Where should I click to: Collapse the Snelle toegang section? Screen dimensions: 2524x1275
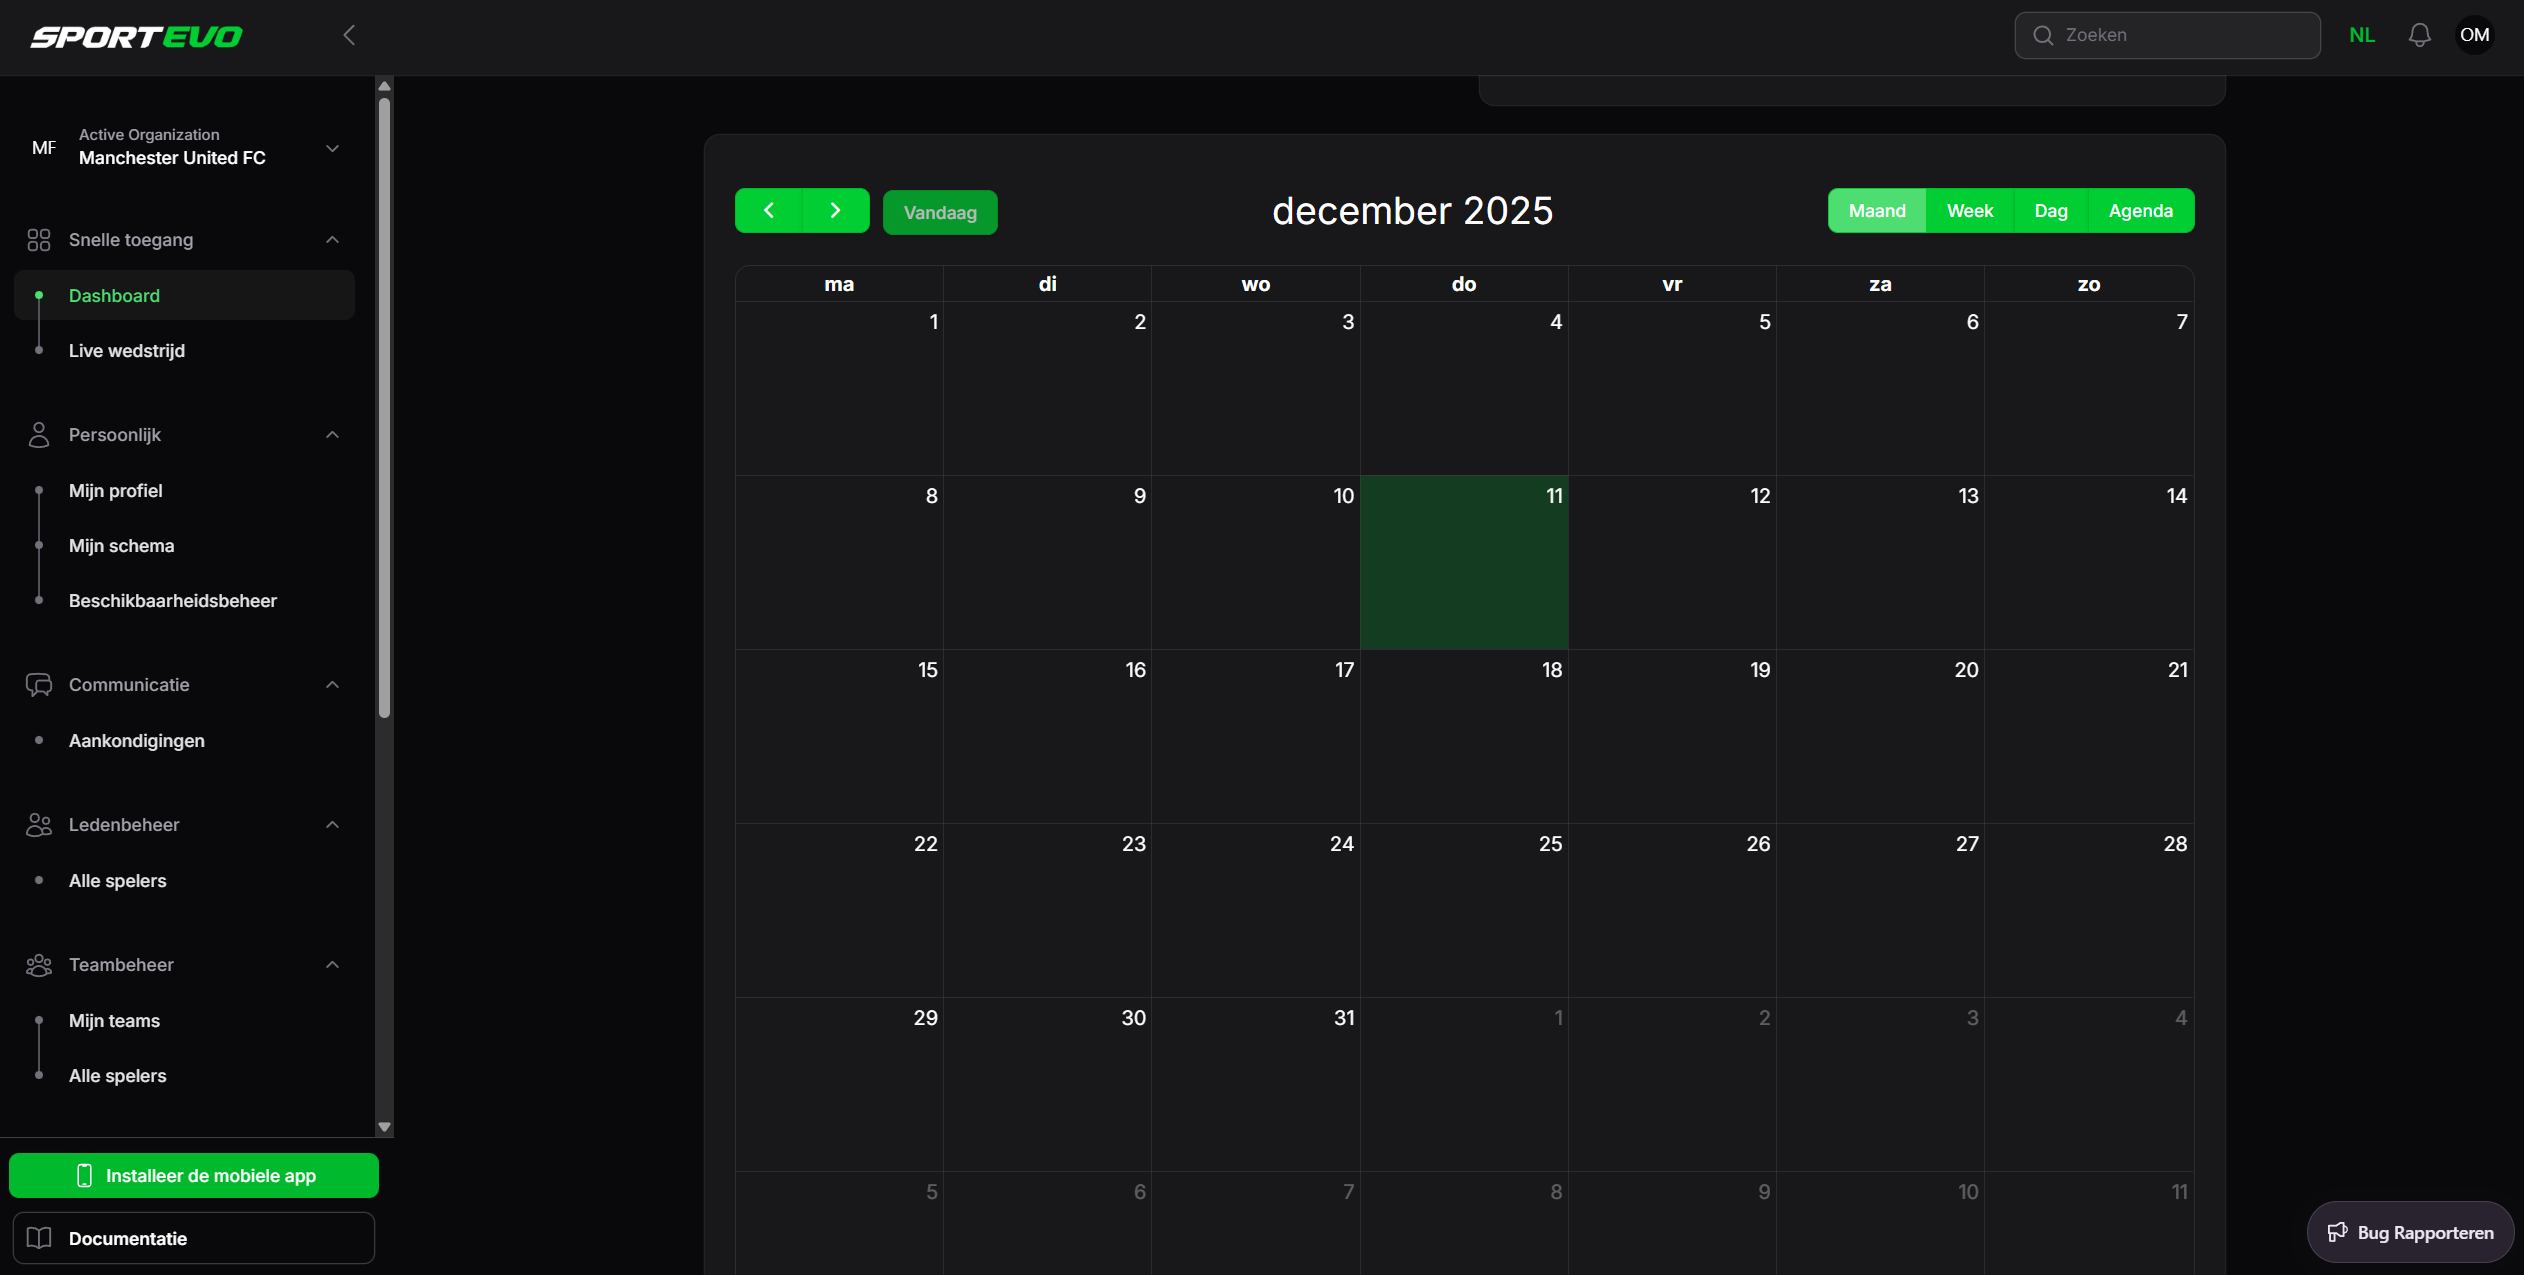pyautogui.click(x=331, y=239)
